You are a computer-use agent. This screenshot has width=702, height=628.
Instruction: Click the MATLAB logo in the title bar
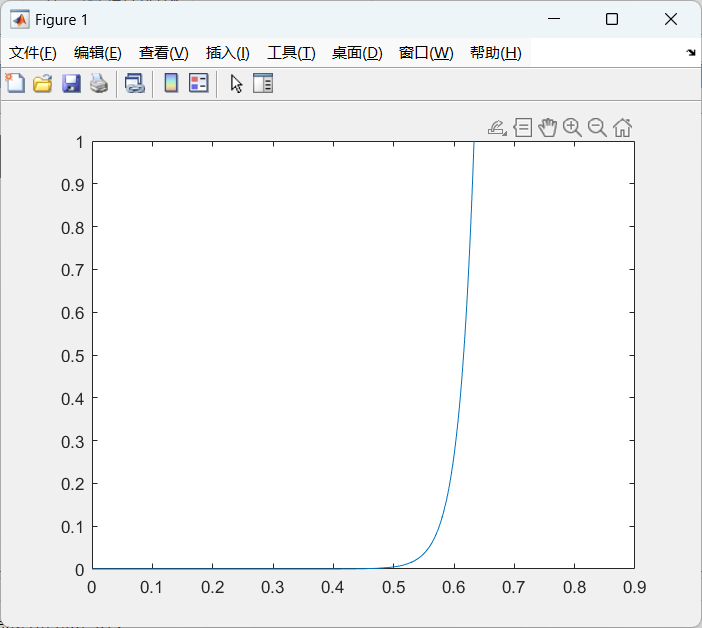coord(20,20)
